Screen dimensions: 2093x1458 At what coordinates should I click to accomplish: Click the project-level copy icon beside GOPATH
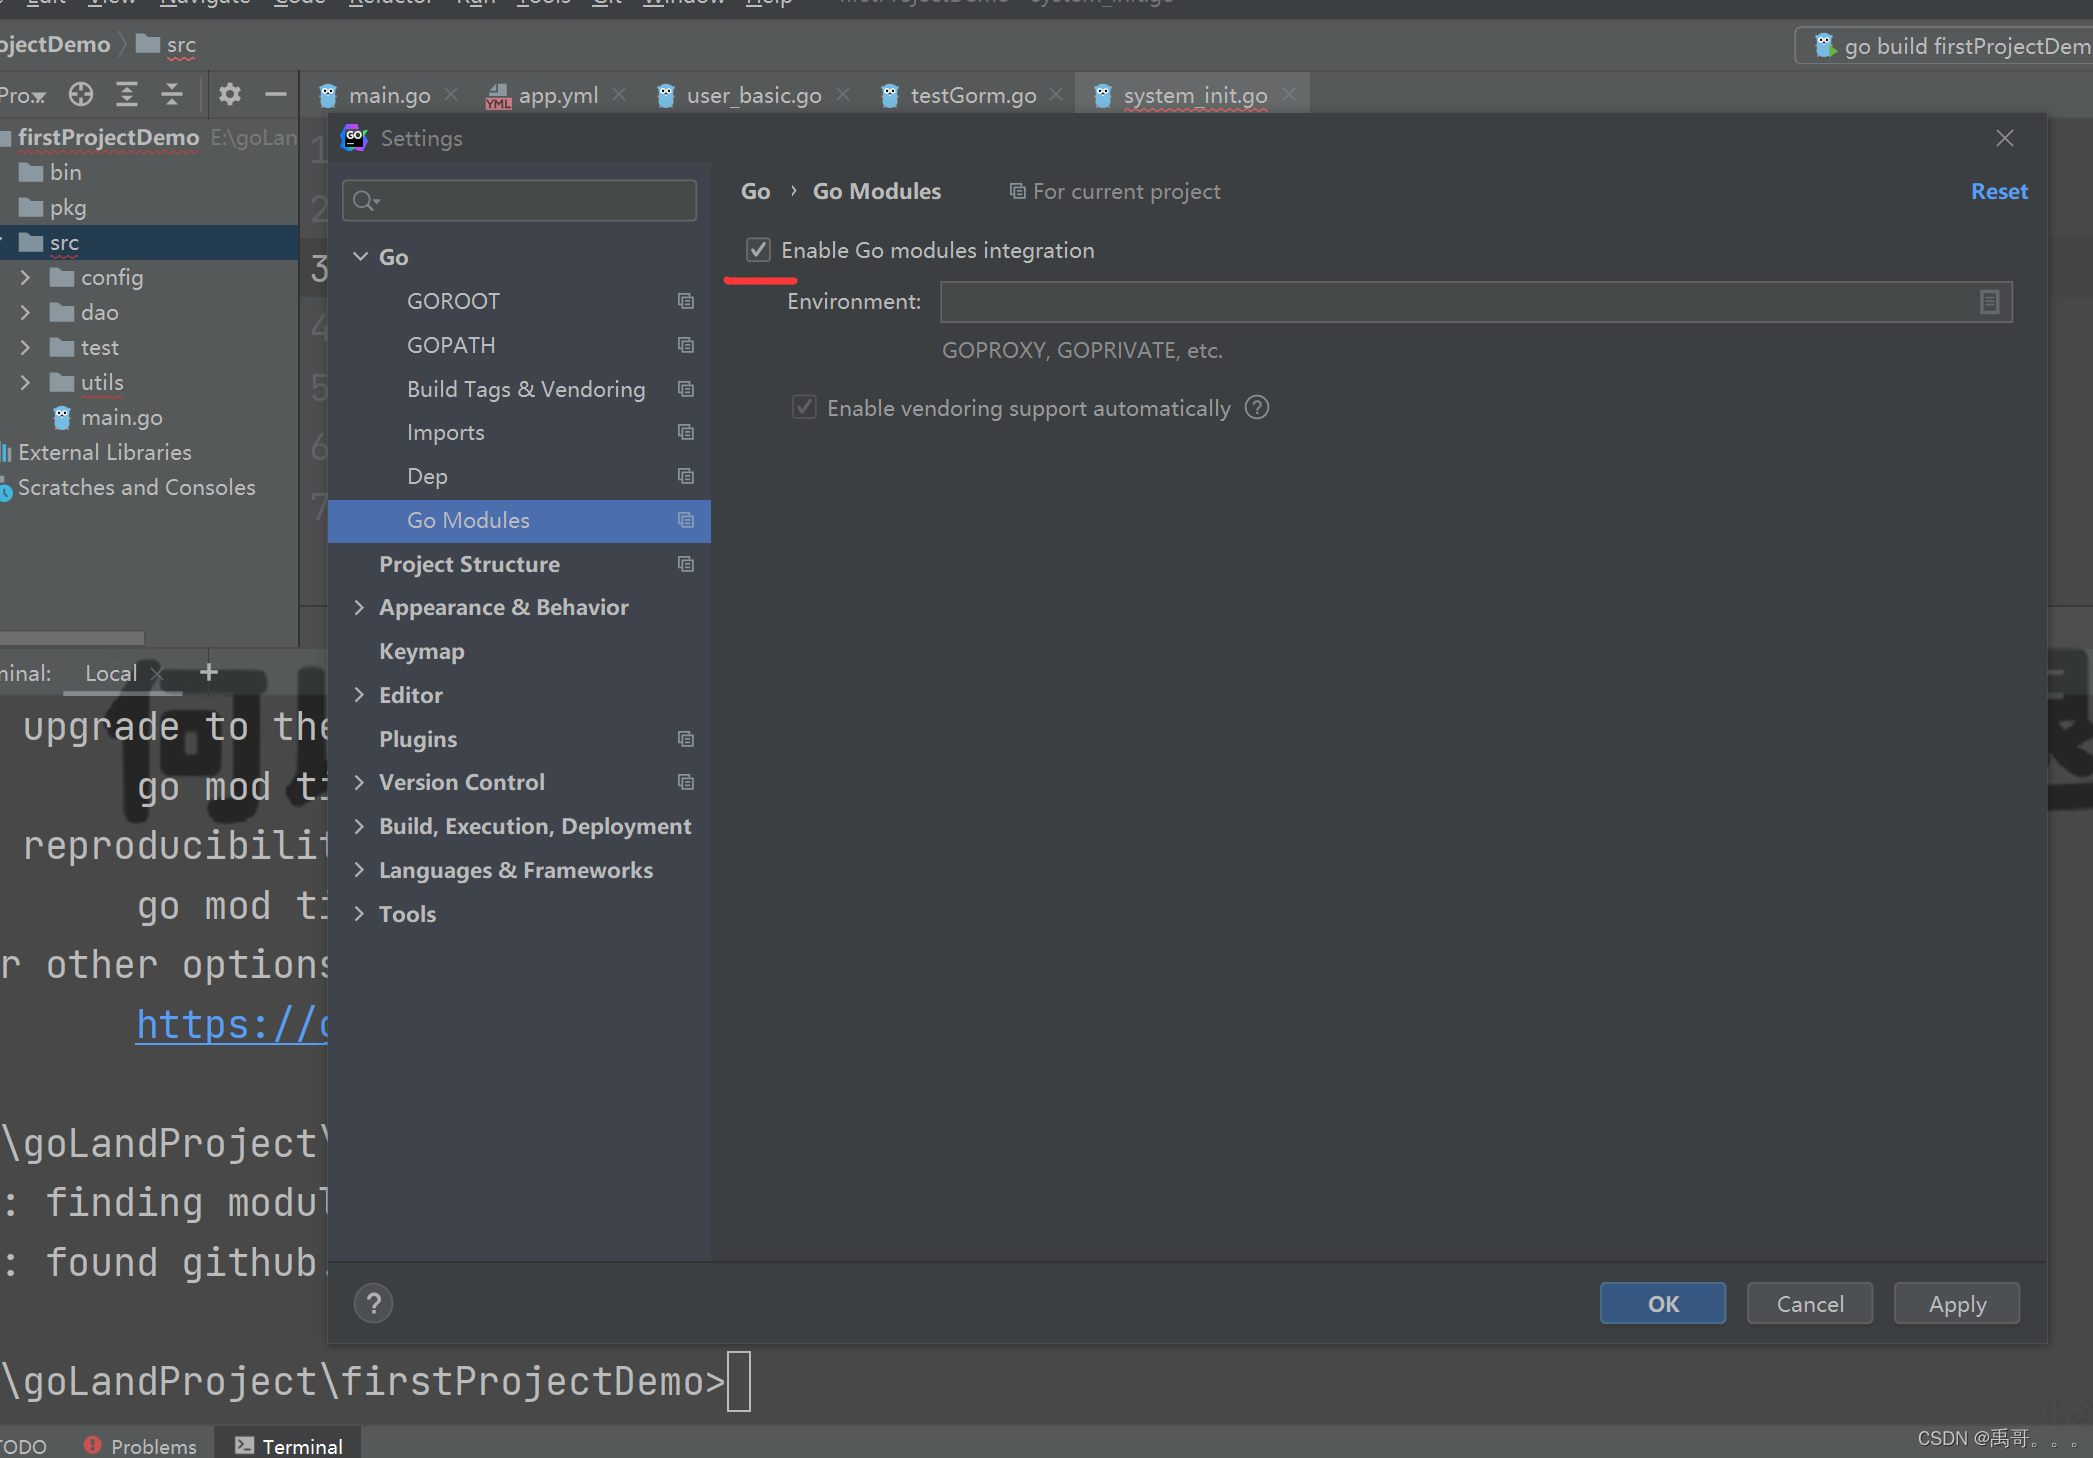[x=686, y=345]
